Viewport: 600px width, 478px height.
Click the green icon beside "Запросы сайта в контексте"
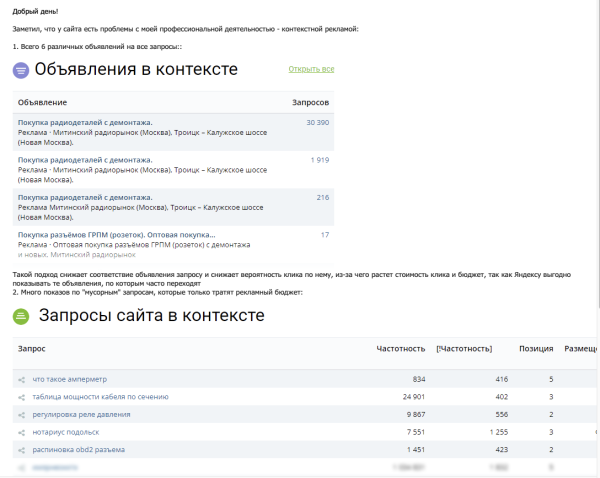pyautogui.click(x=21, y=317)
